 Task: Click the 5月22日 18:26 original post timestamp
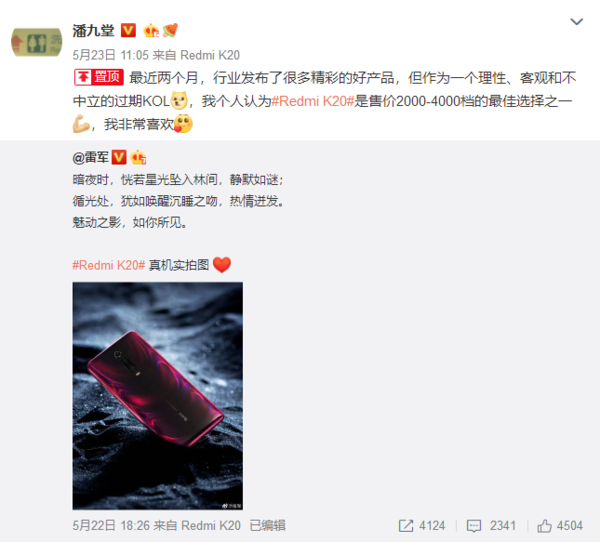(x=111, y=526)
